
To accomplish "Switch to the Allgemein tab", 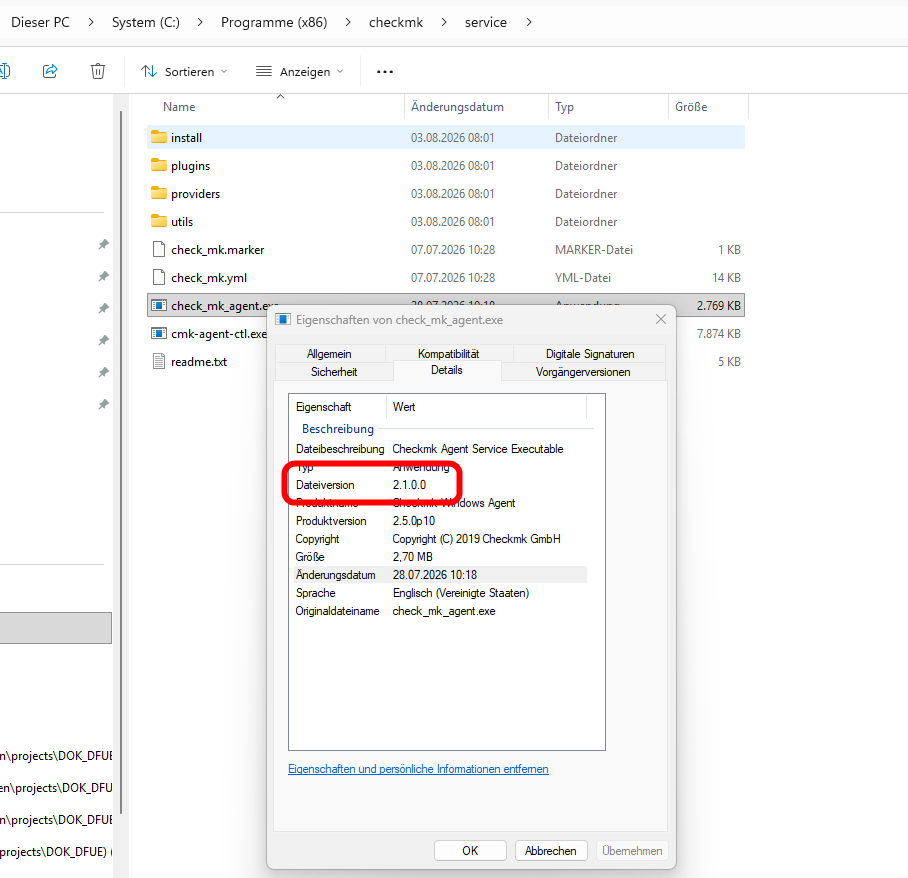I will coord(329,353).
